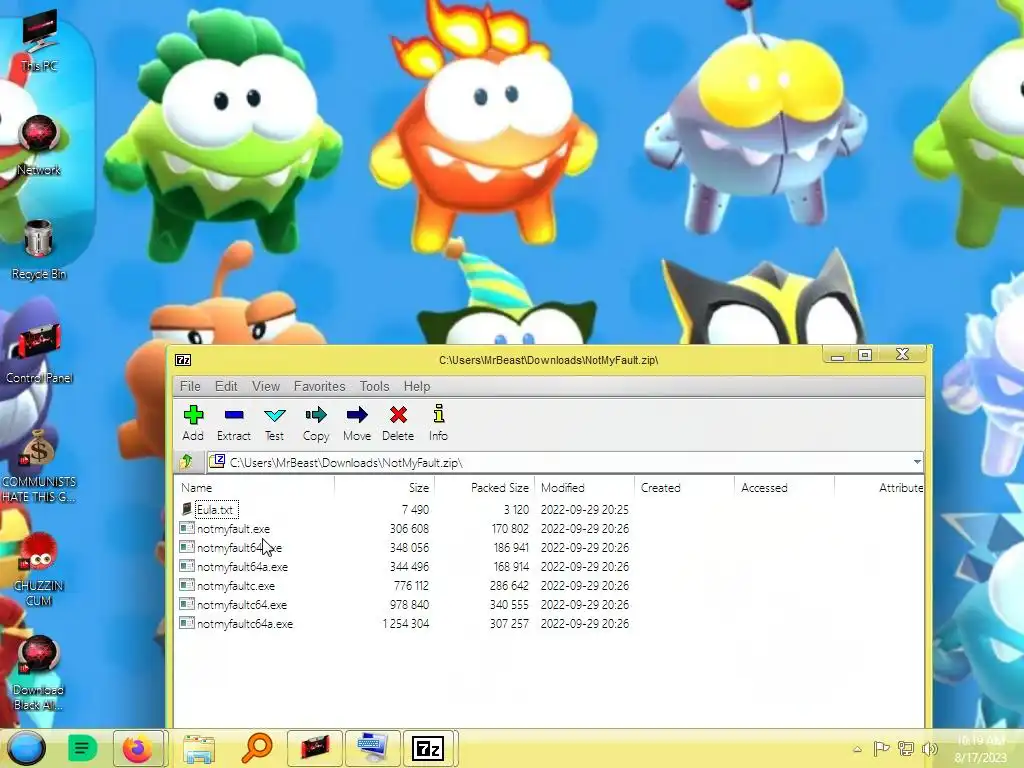
Task: Open This PC desktop icon
Action: tap(39, 40)
